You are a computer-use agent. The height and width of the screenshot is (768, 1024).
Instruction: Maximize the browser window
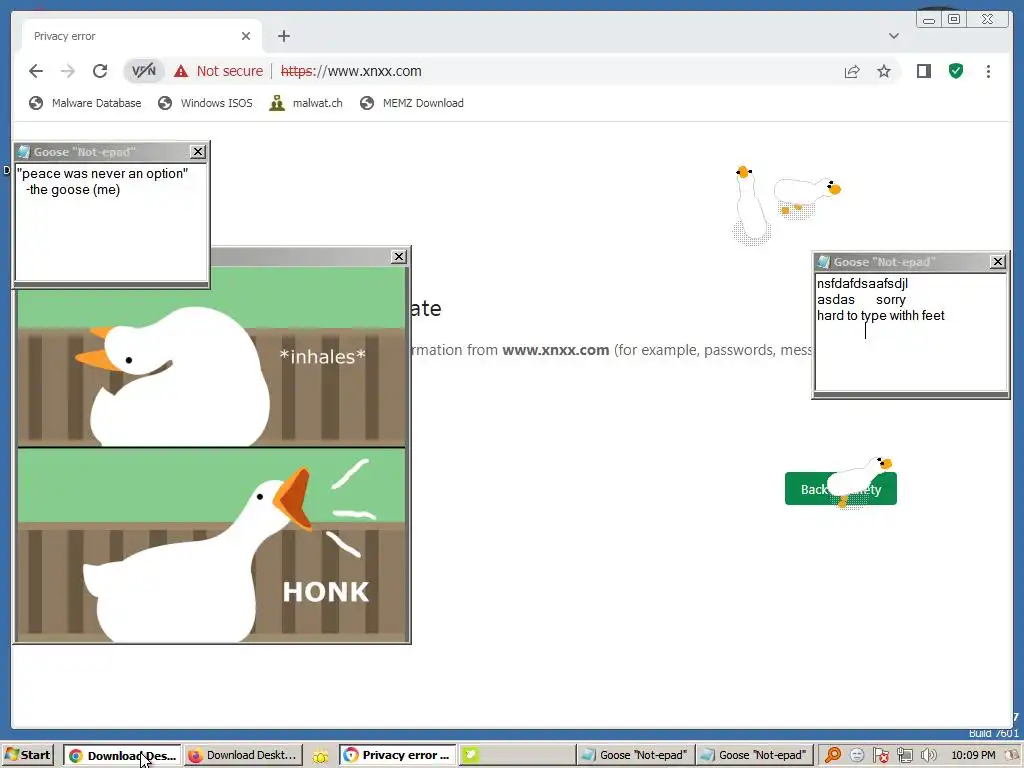pos(954,19)
